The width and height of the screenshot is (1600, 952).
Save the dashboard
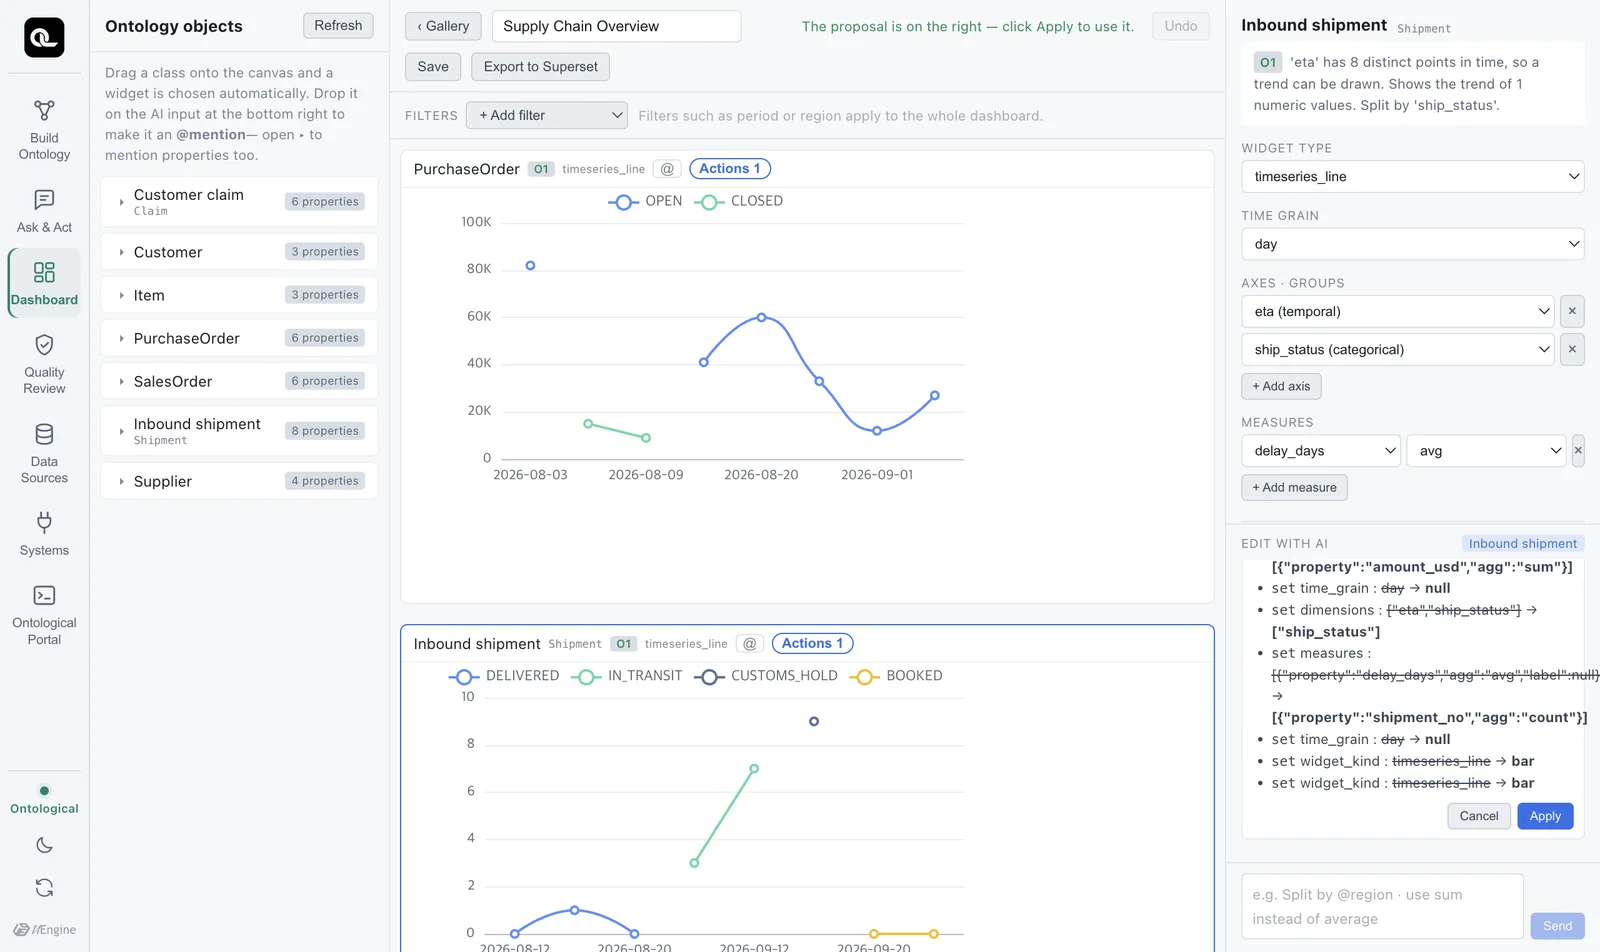433,67
